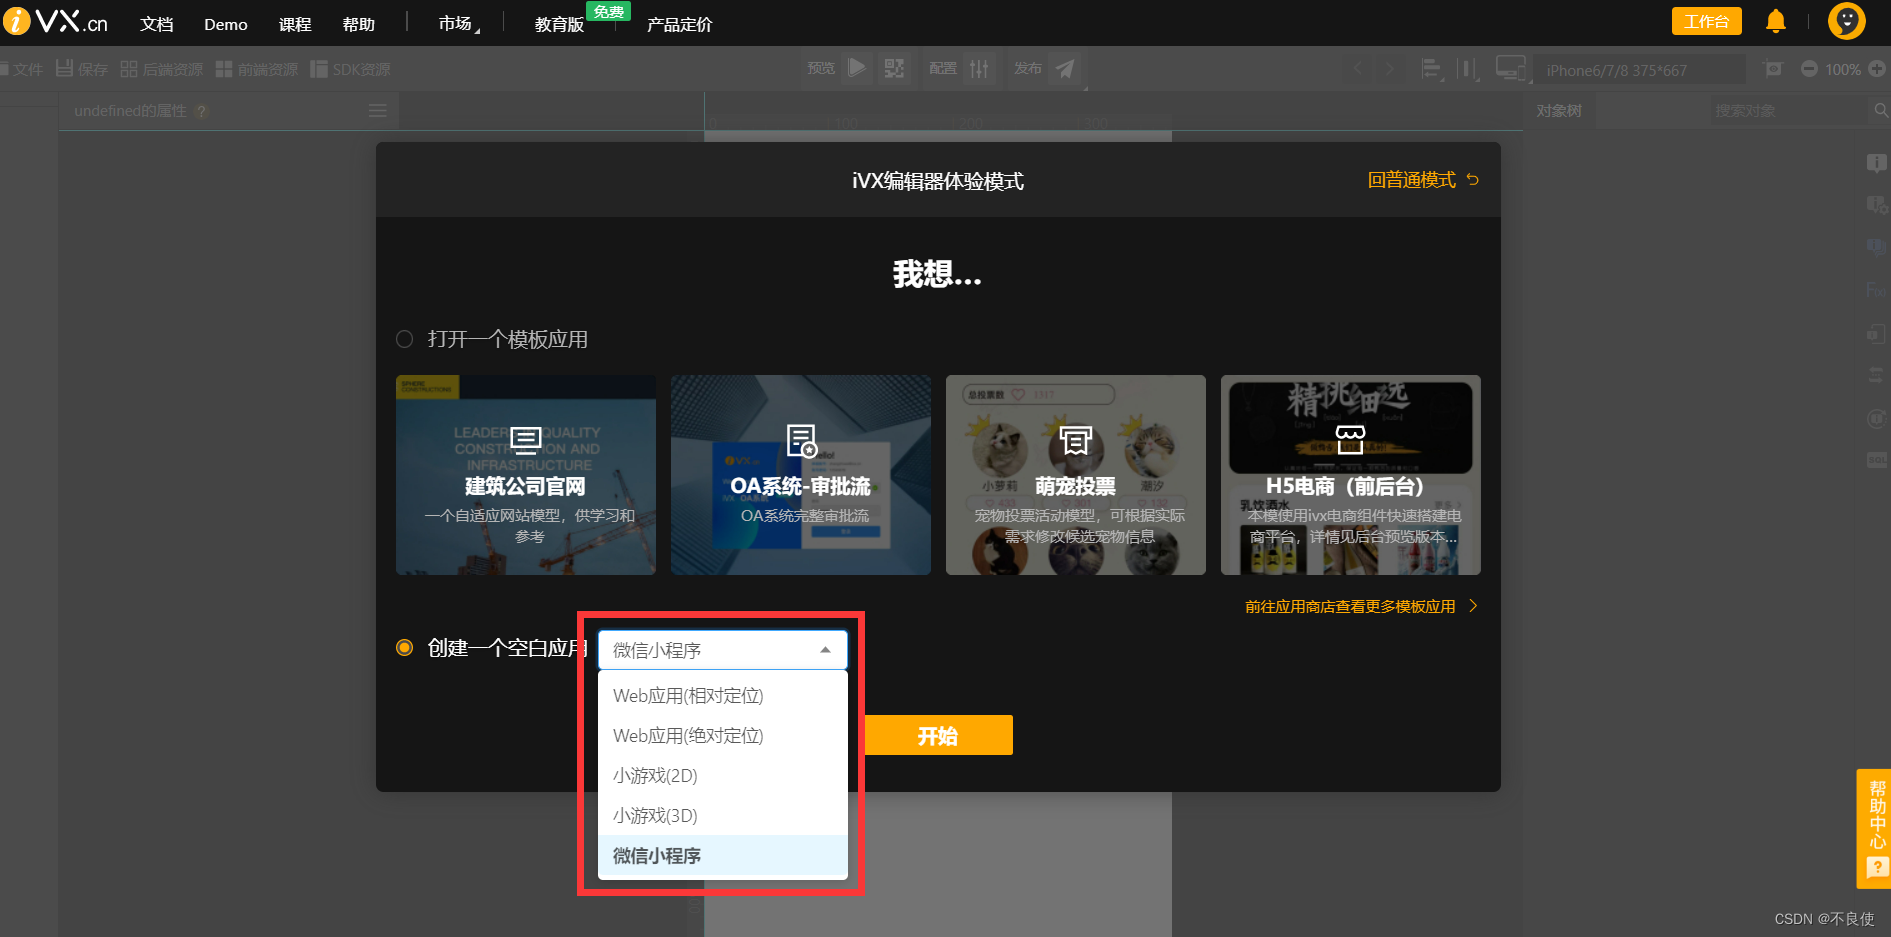Open the 文档 menu
1891x937 pixels.
pos(157,24)
